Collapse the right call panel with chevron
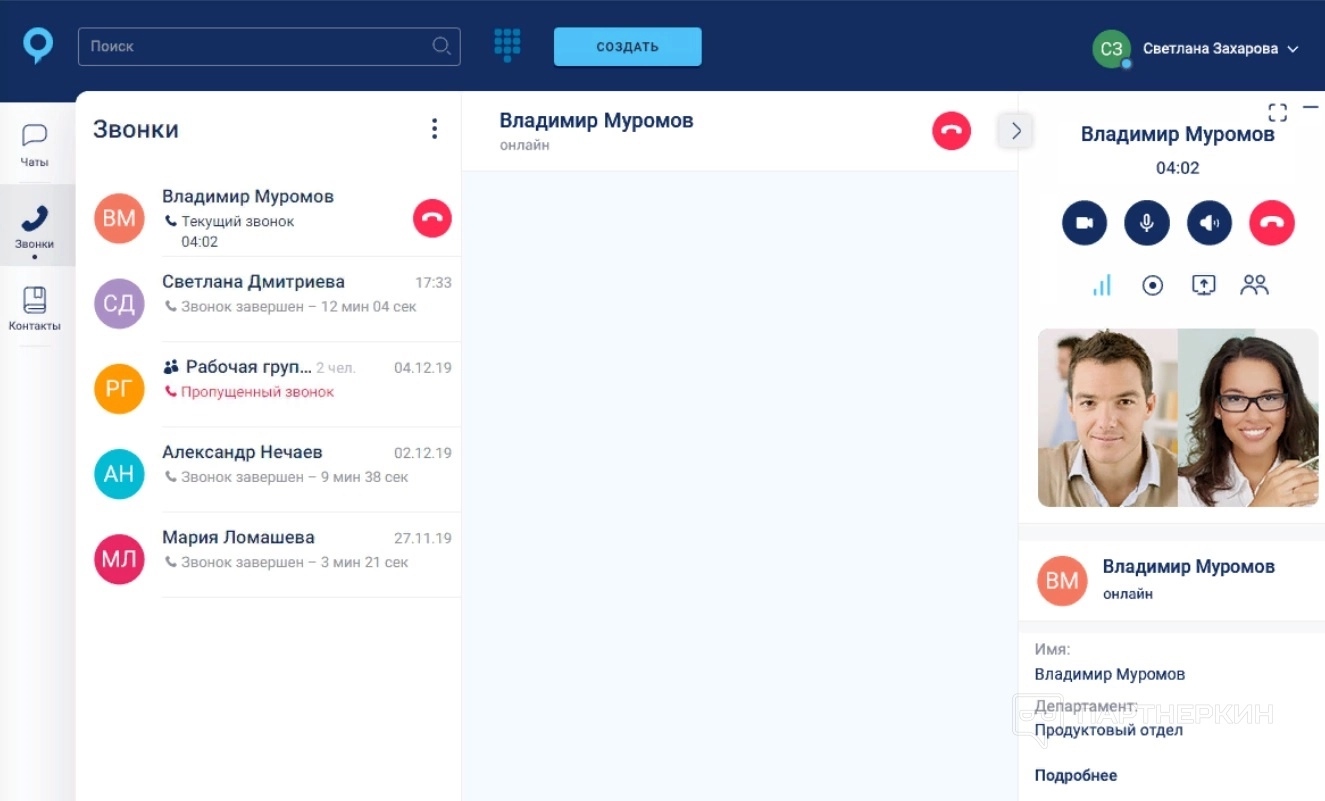1325x801 pixels. (x=1015, y=130)
